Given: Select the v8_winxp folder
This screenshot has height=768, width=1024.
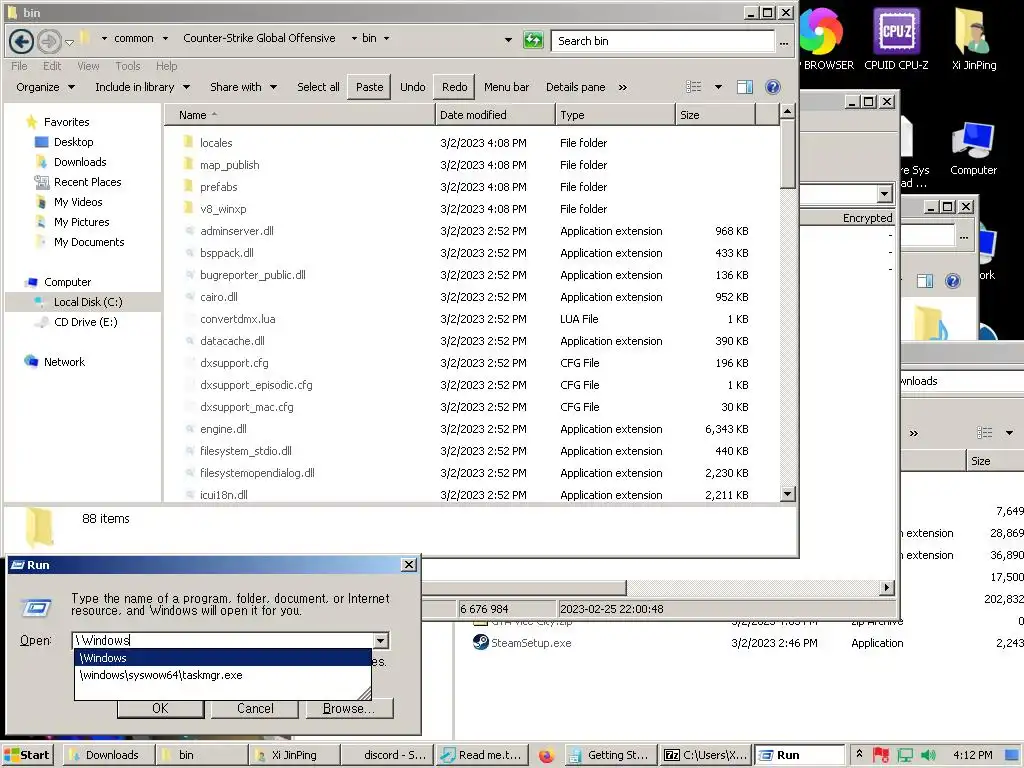Looking at the screenshot, I should tap(223, 209).
